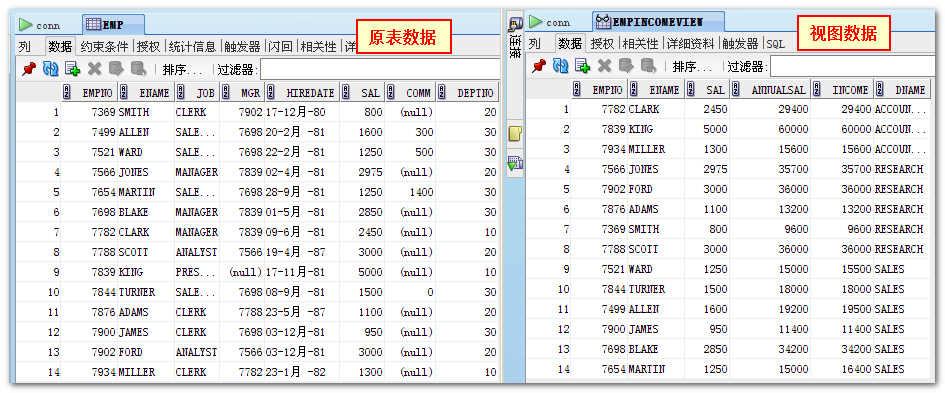
Task: Click the green arrow icon in middle strip
Action: coord(515,164)
